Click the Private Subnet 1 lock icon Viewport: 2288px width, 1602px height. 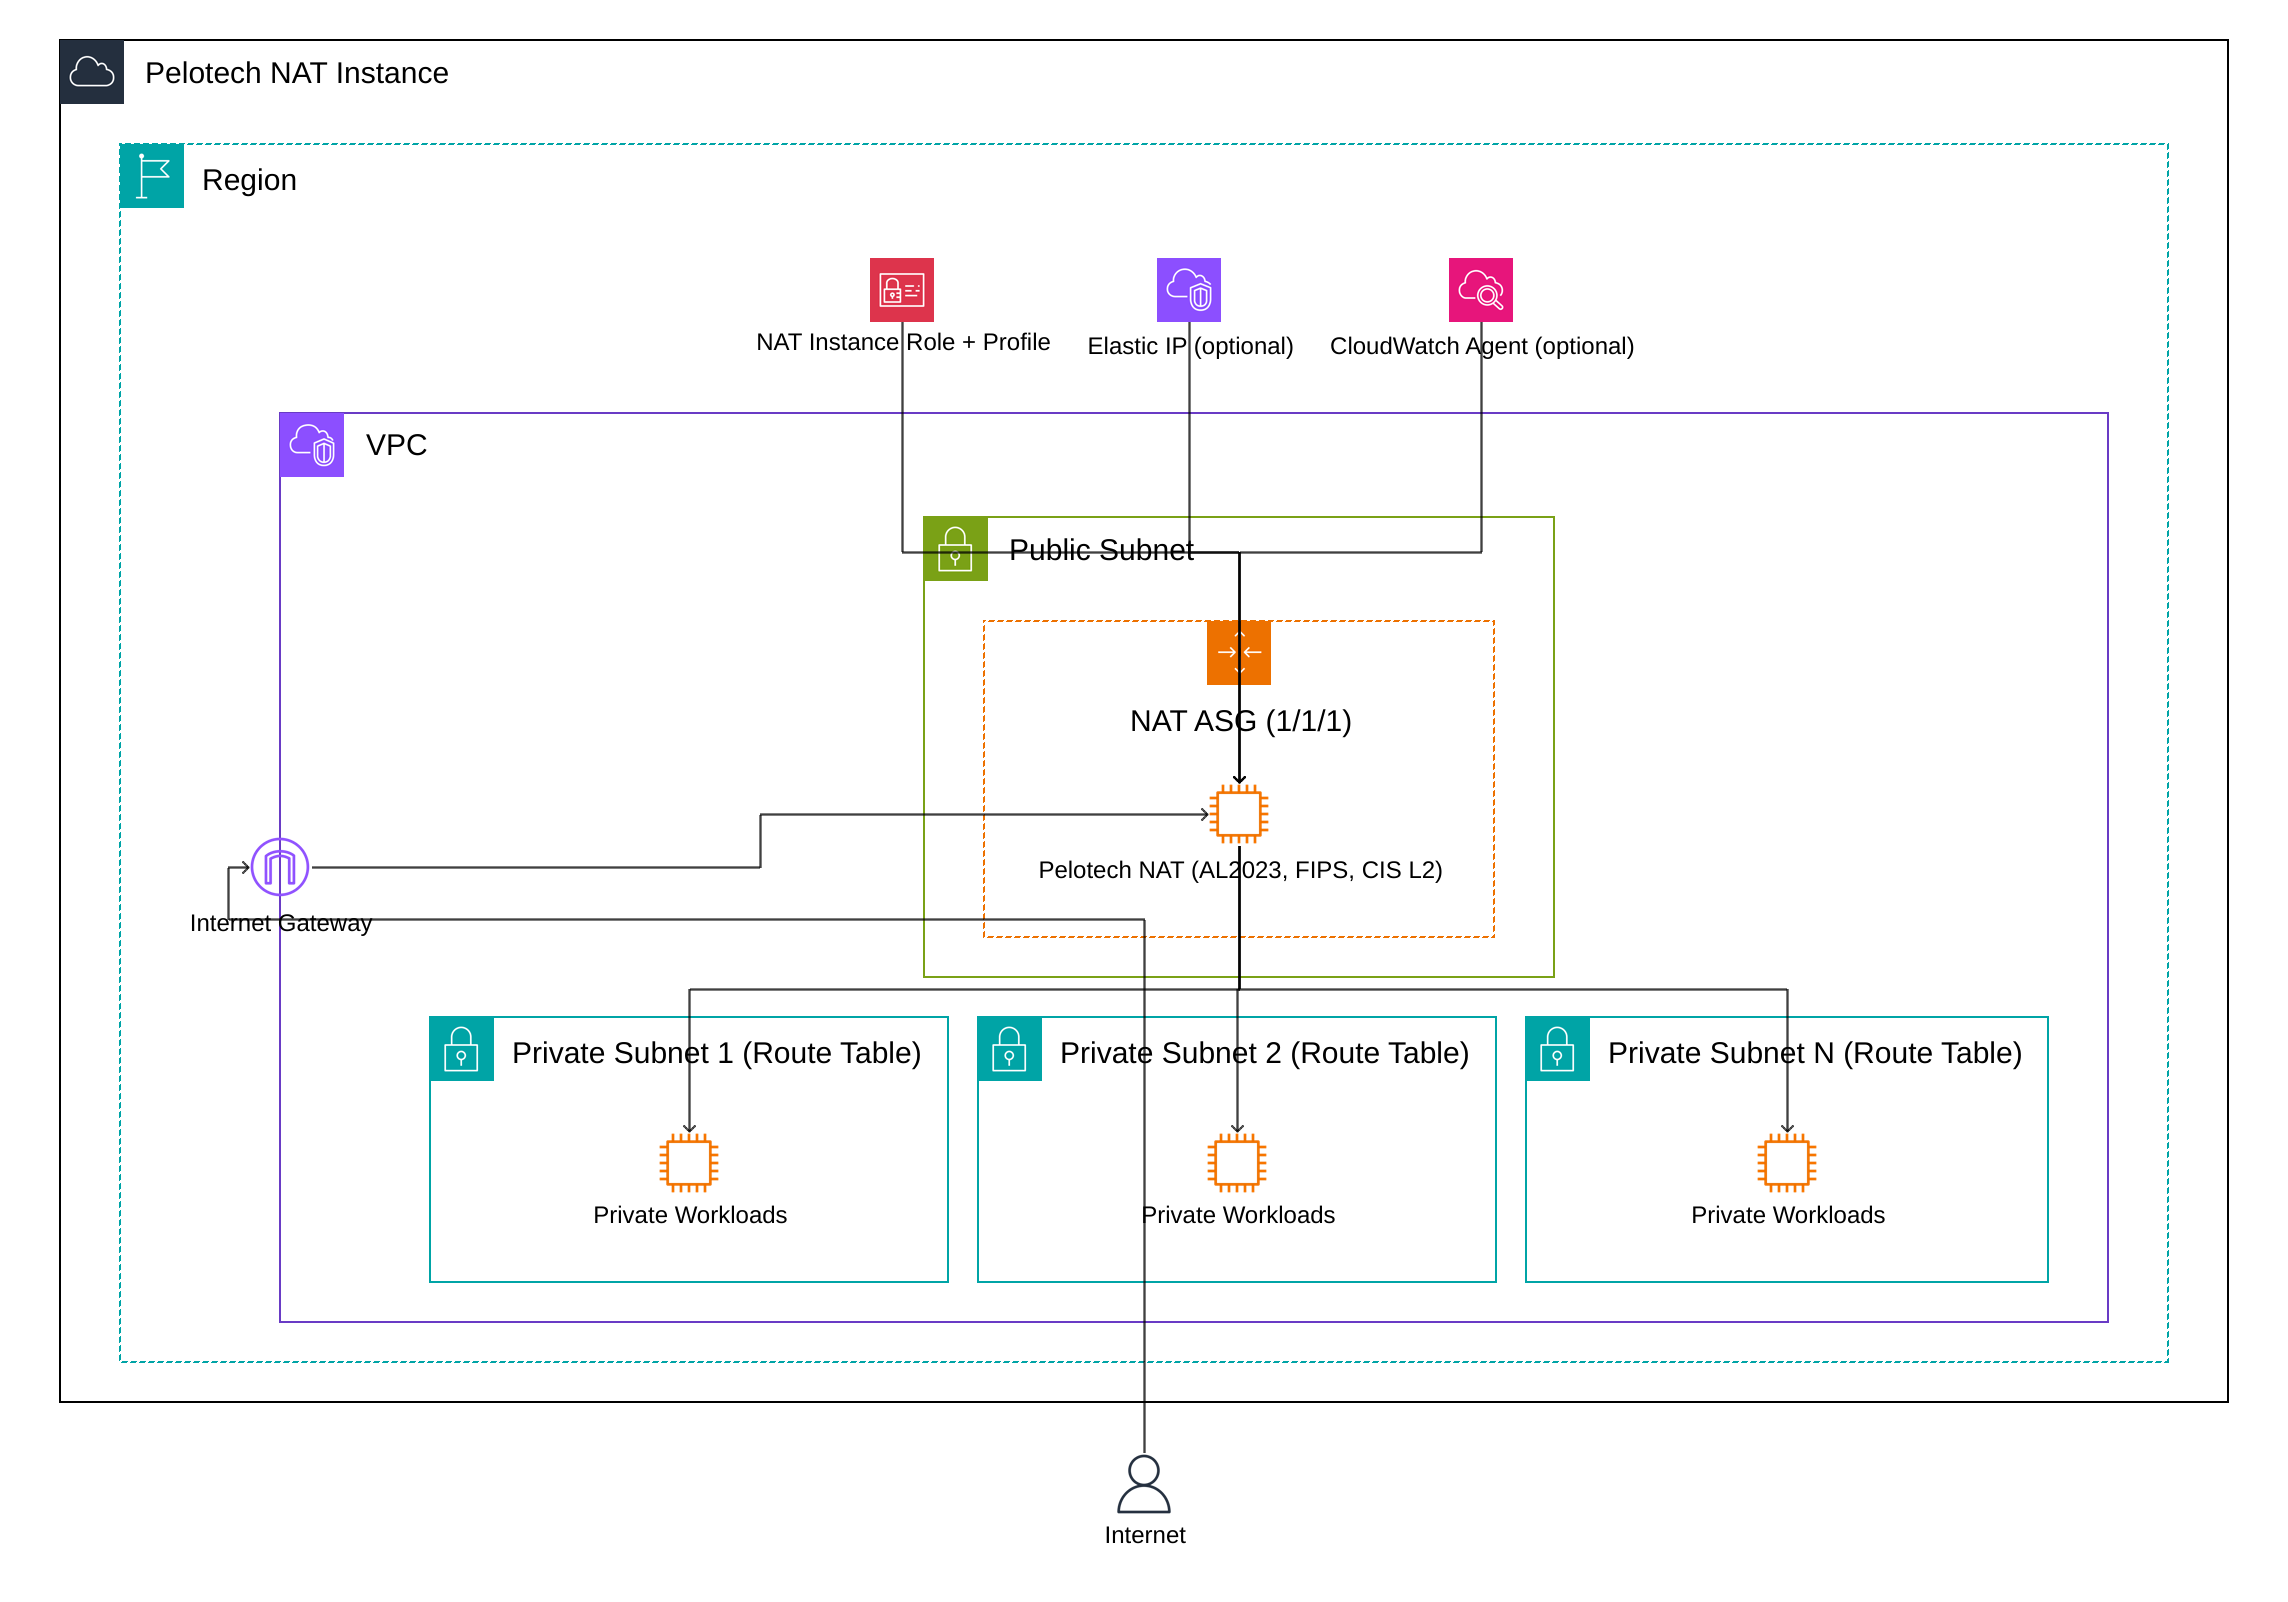[x=462, y=1049]
